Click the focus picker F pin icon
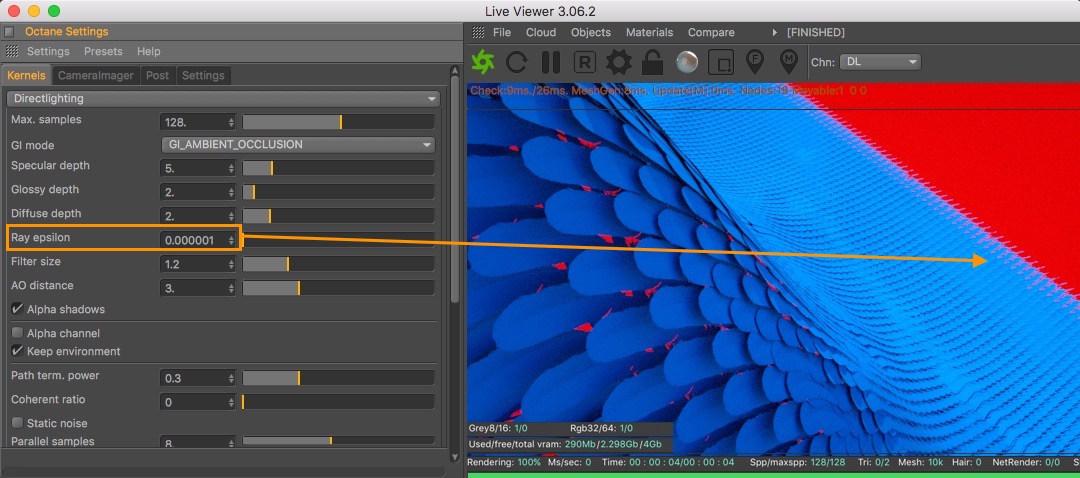The height and width of the screenshot is (478, 1080). coord(755,62)
